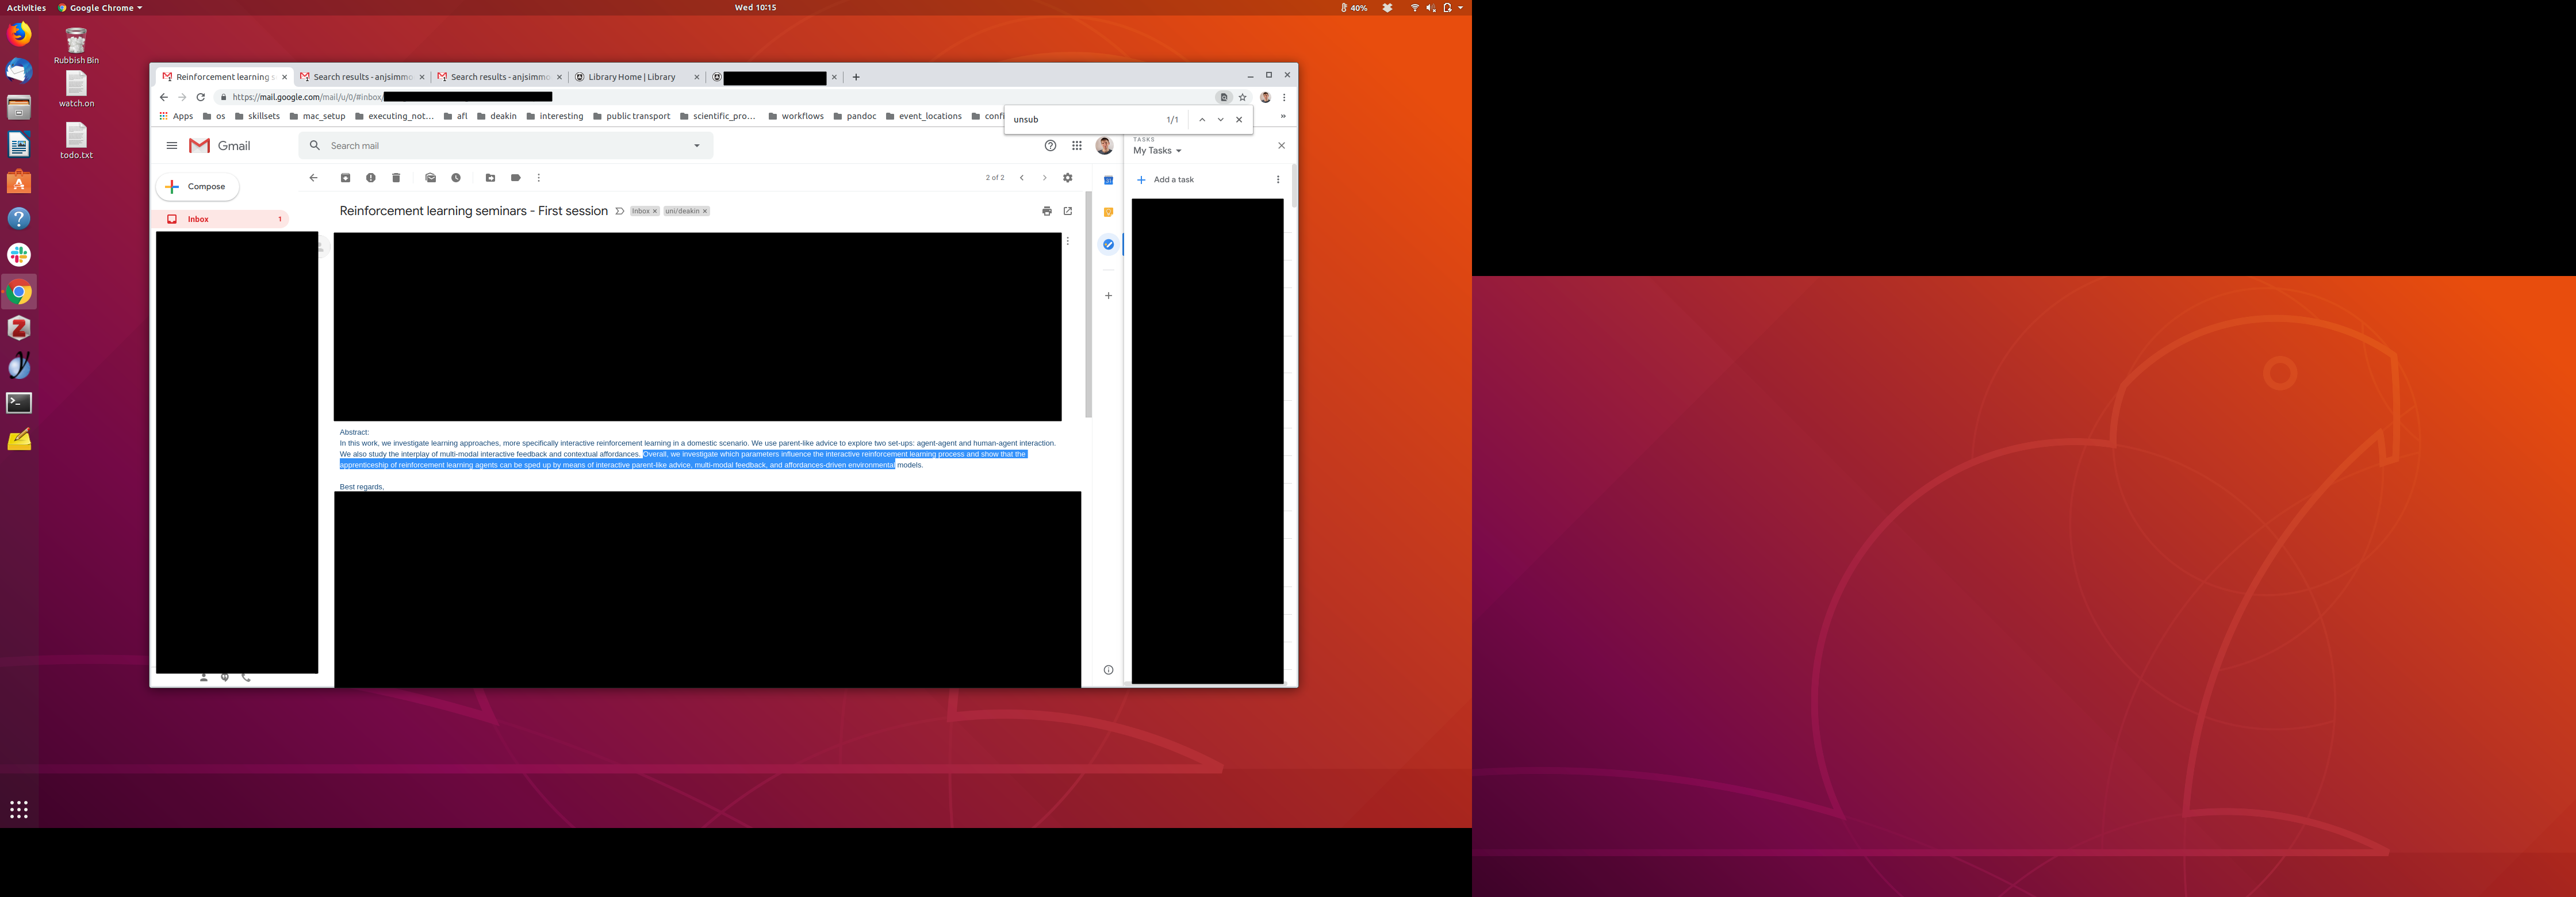Archive the open email
The height and width of the screenshot is (897, 2576).
click(x=345, y=178)
